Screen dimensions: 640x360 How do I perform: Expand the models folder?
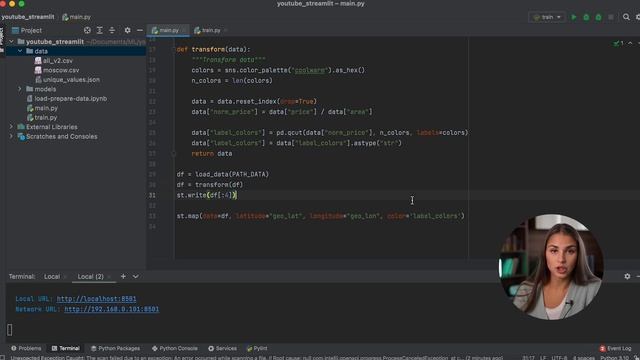pos(20,89)
